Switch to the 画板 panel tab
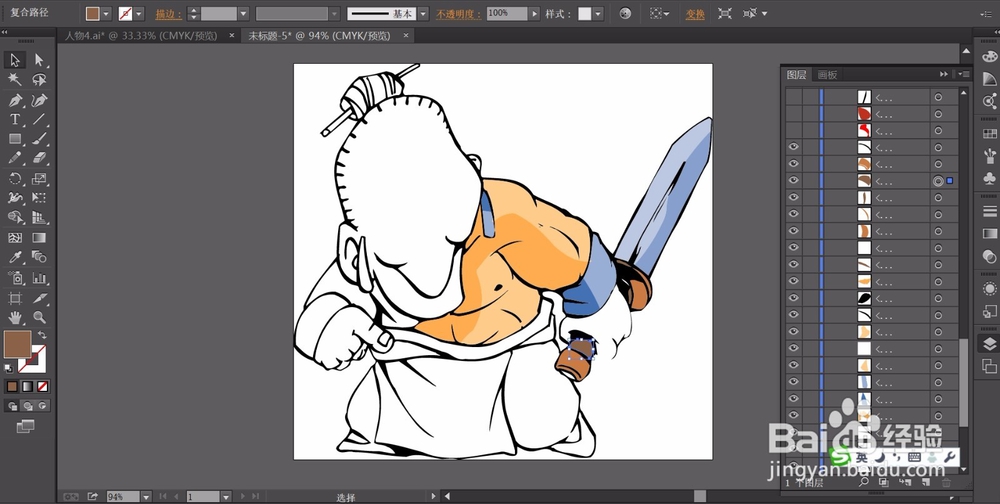This screenshot has width=1000, height=504. [x=827, y=75]
